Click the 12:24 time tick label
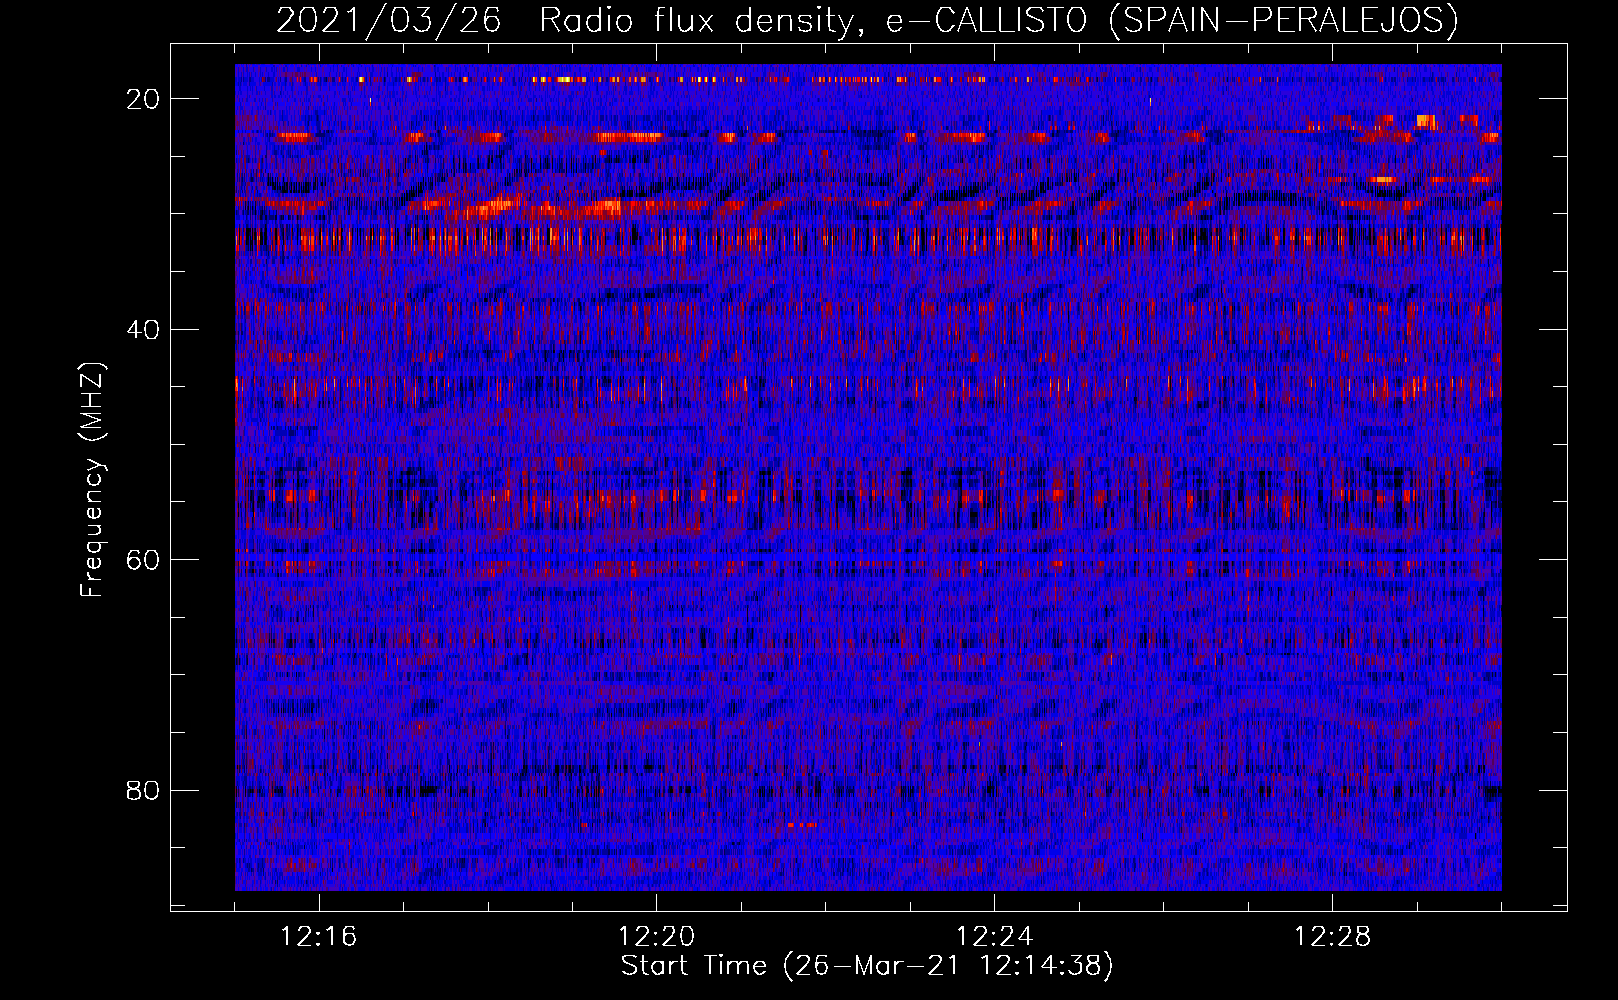 [995, 937]
